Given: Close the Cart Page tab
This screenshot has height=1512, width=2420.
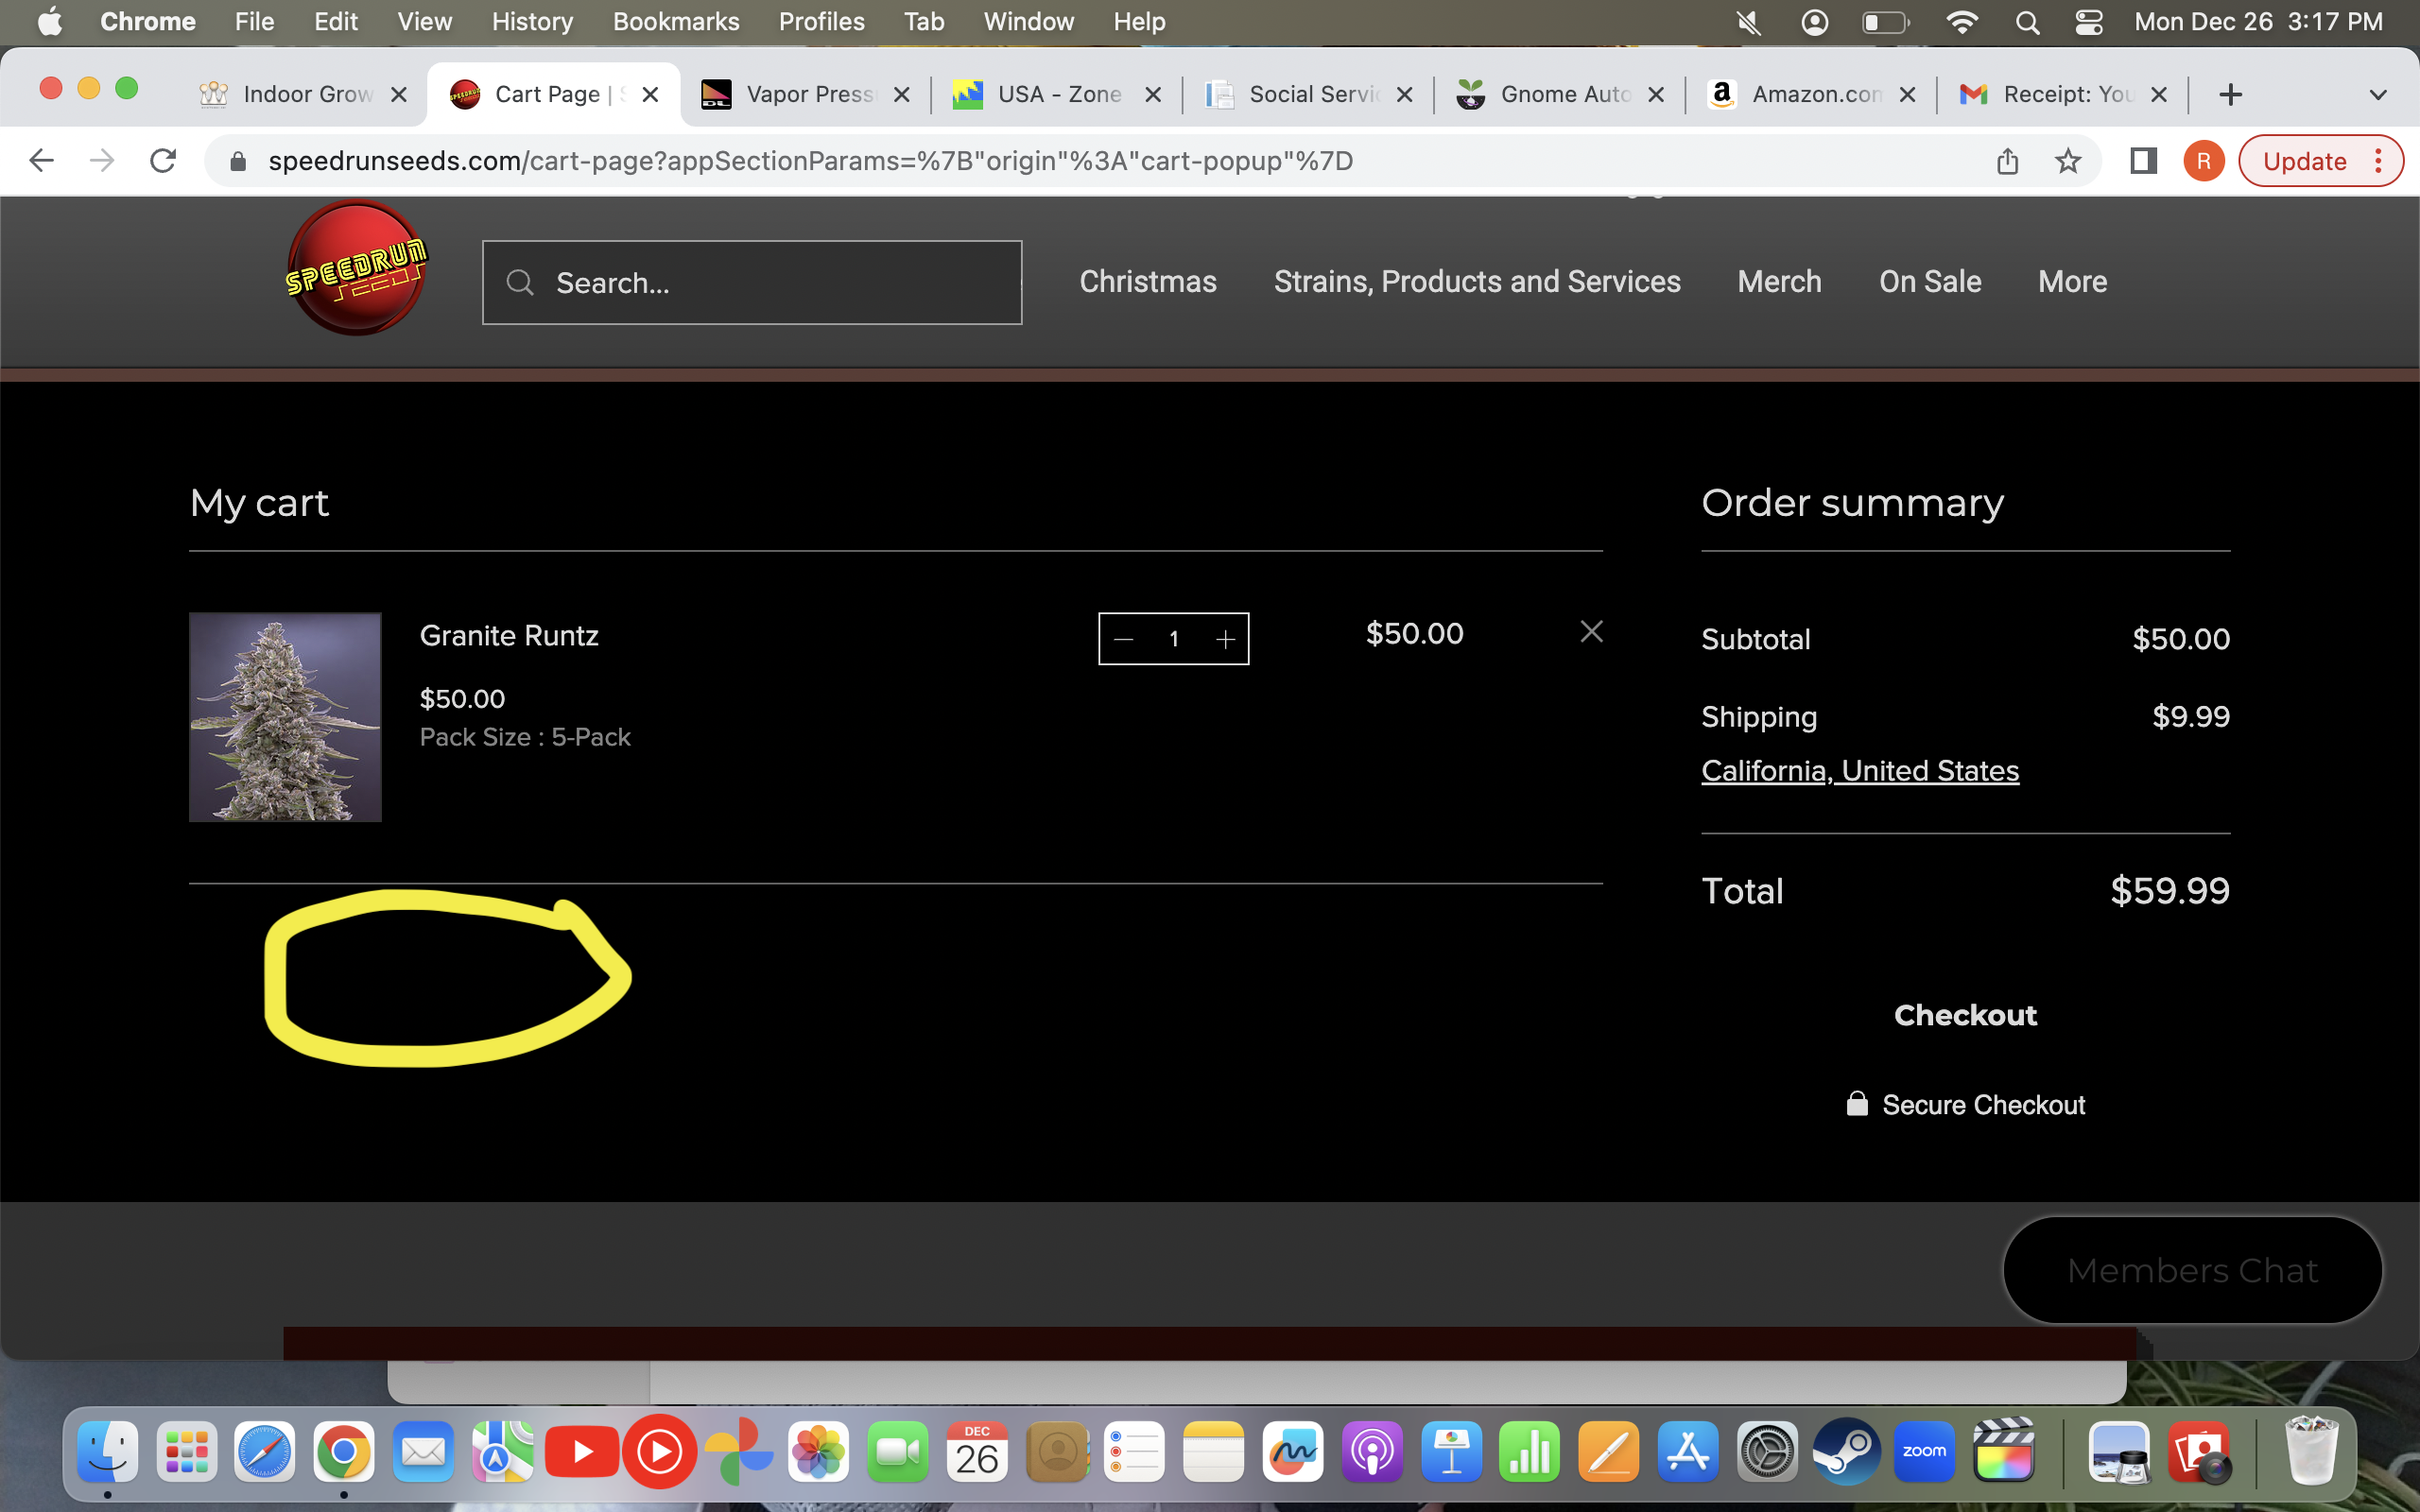Looking at the screenshot, I should [x=650, y=95].
